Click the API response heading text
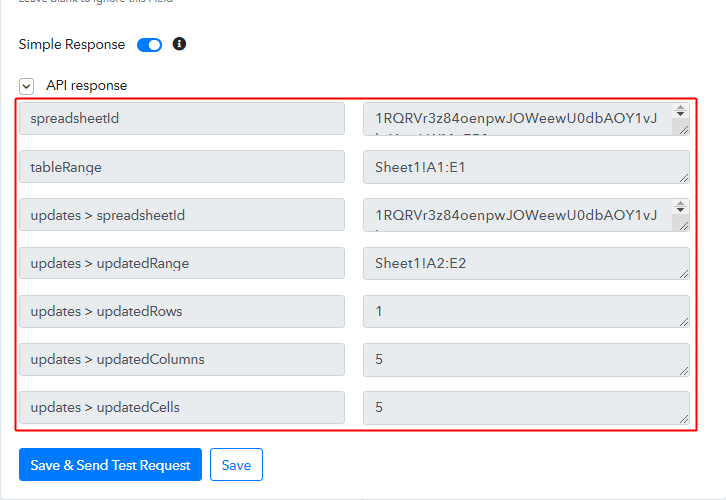This screenshot has width=726, height=500. click(87, 86)
